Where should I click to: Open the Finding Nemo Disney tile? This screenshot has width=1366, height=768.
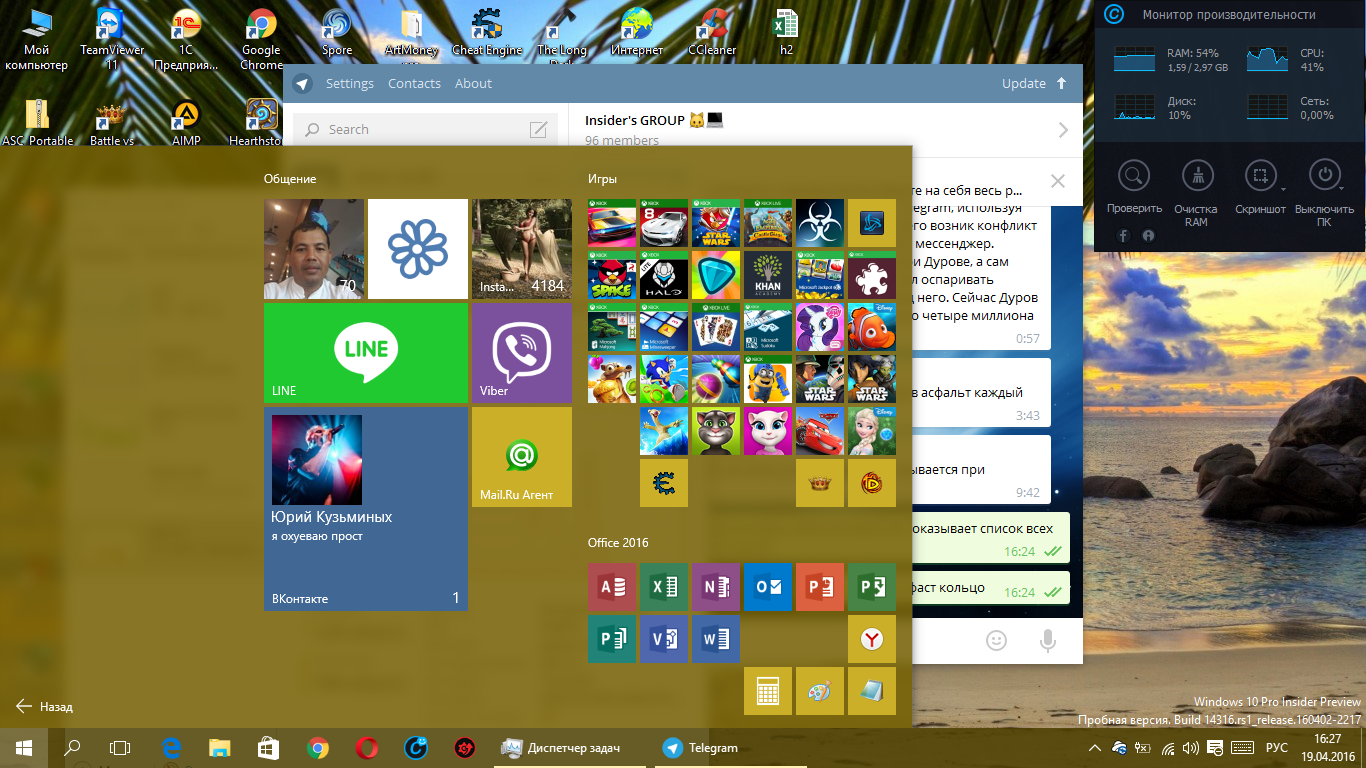point(872,327)
